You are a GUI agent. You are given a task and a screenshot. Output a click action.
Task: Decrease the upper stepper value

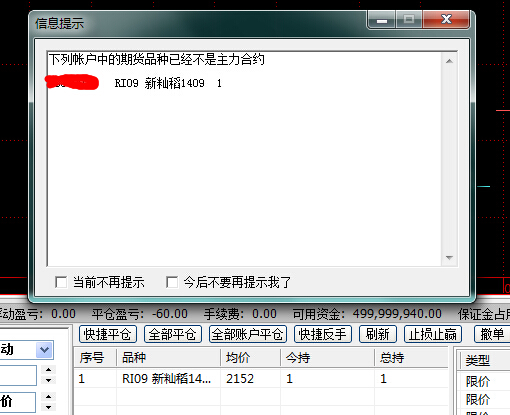[x=49, y=380]
